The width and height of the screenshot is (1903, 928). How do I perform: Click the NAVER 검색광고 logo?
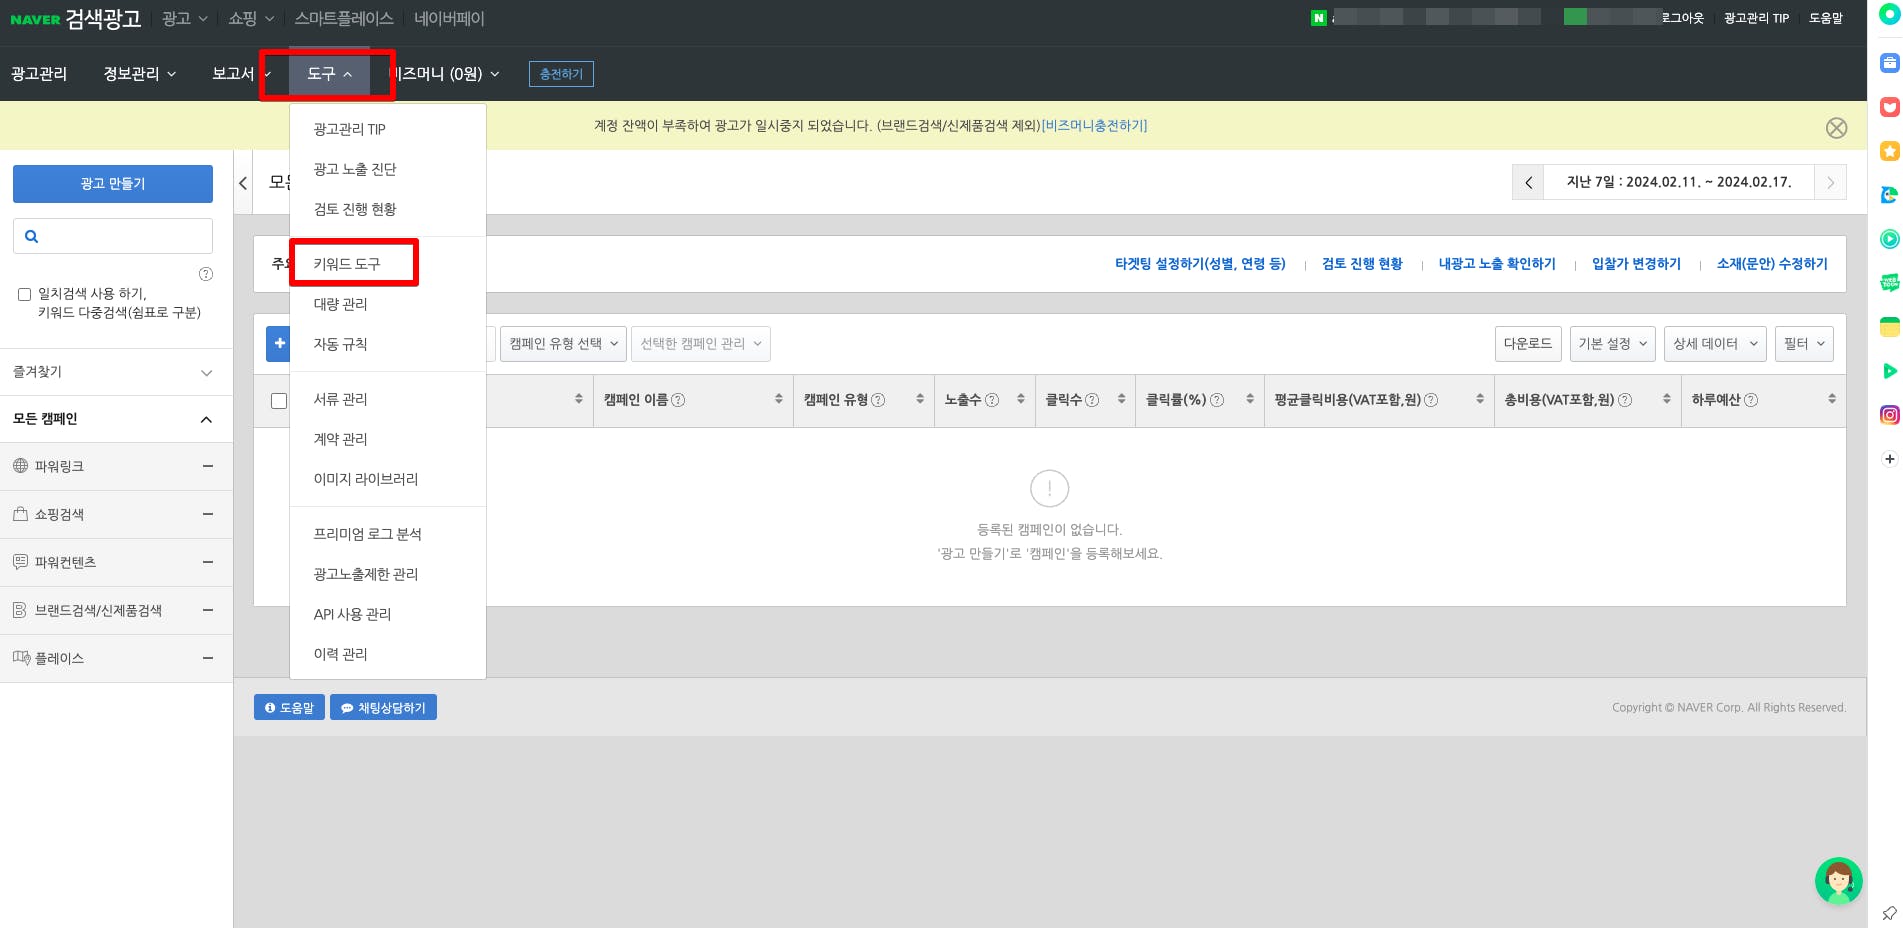[76, 19]
